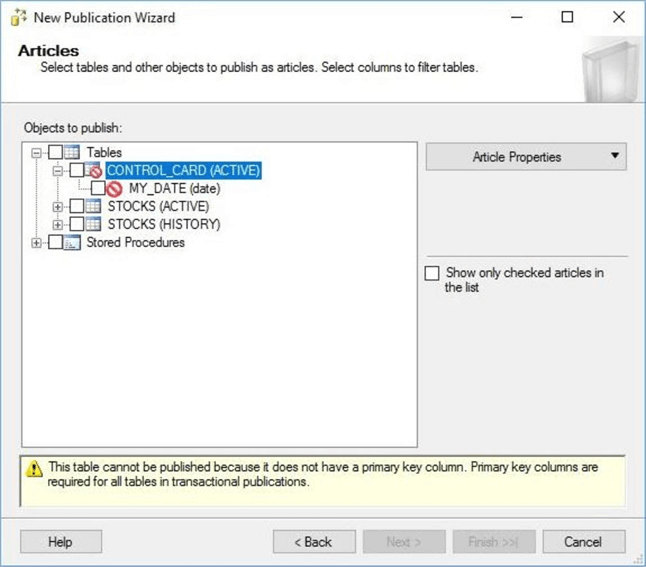
Task: Close the New Publication Wizard window
Action: click(619, 17)
